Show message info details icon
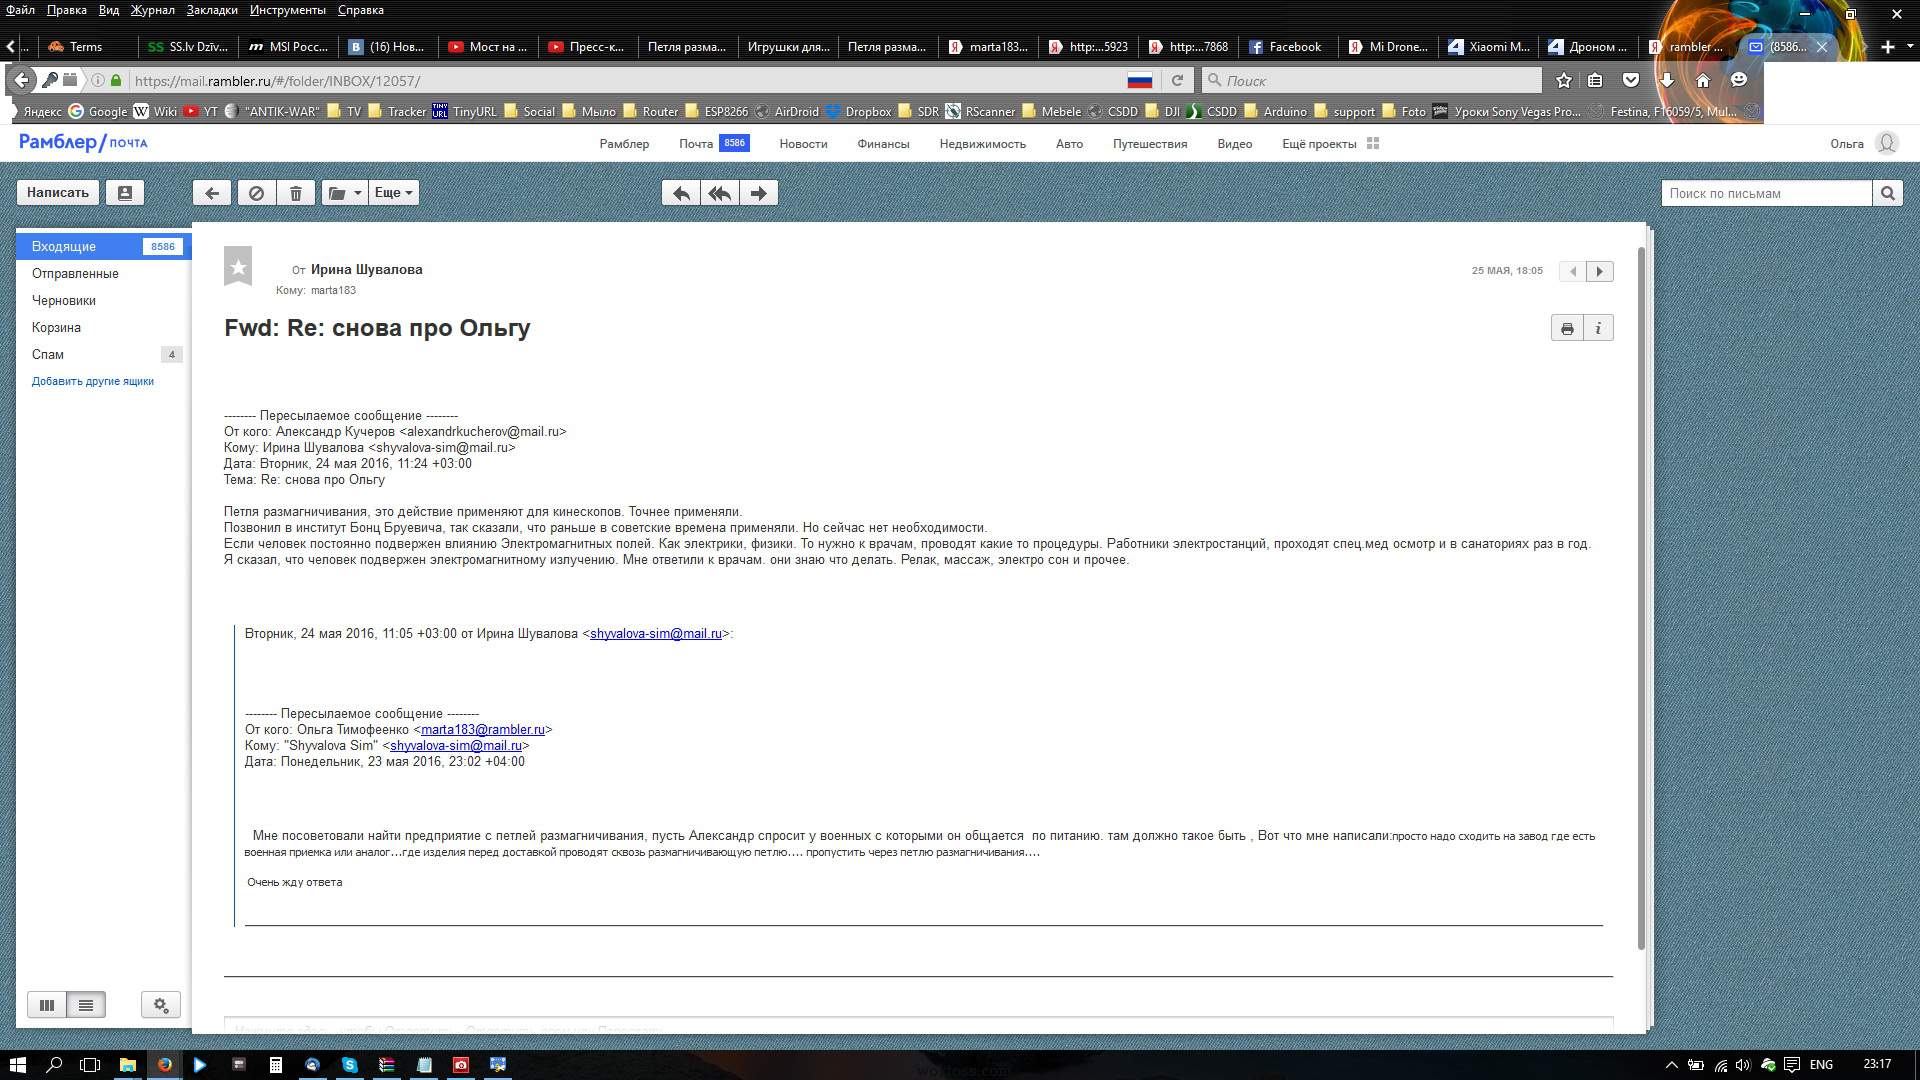1920x1080 pixels. (x=1598, y=328)
